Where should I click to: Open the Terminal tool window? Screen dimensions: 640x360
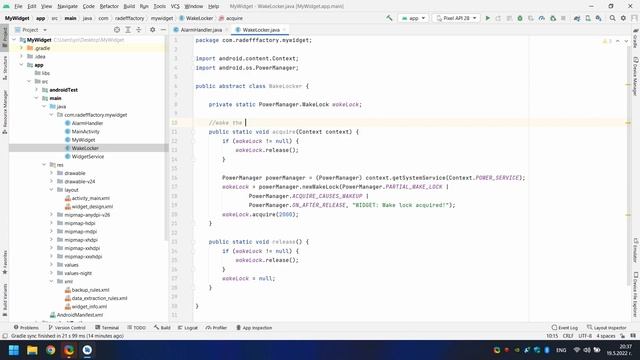(x=107, y=328)
